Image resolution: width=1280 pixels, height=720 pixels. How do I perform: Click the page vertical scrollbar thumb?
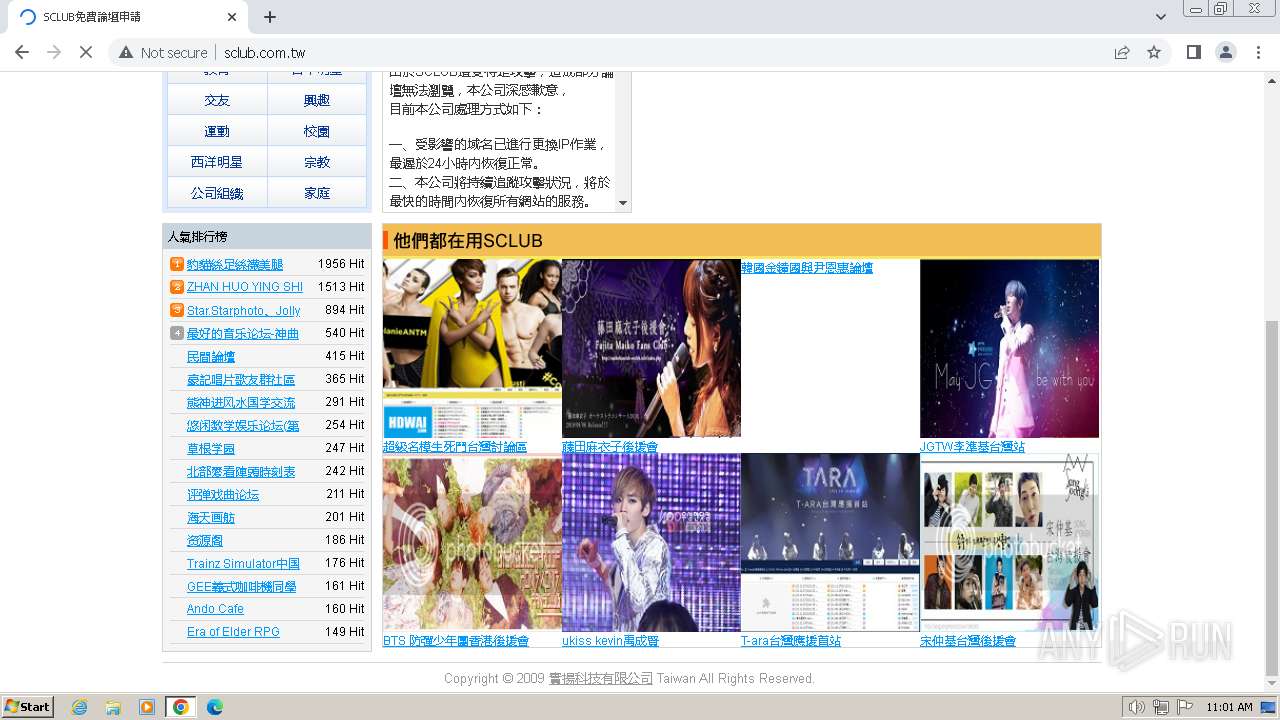coord(1272,497)
